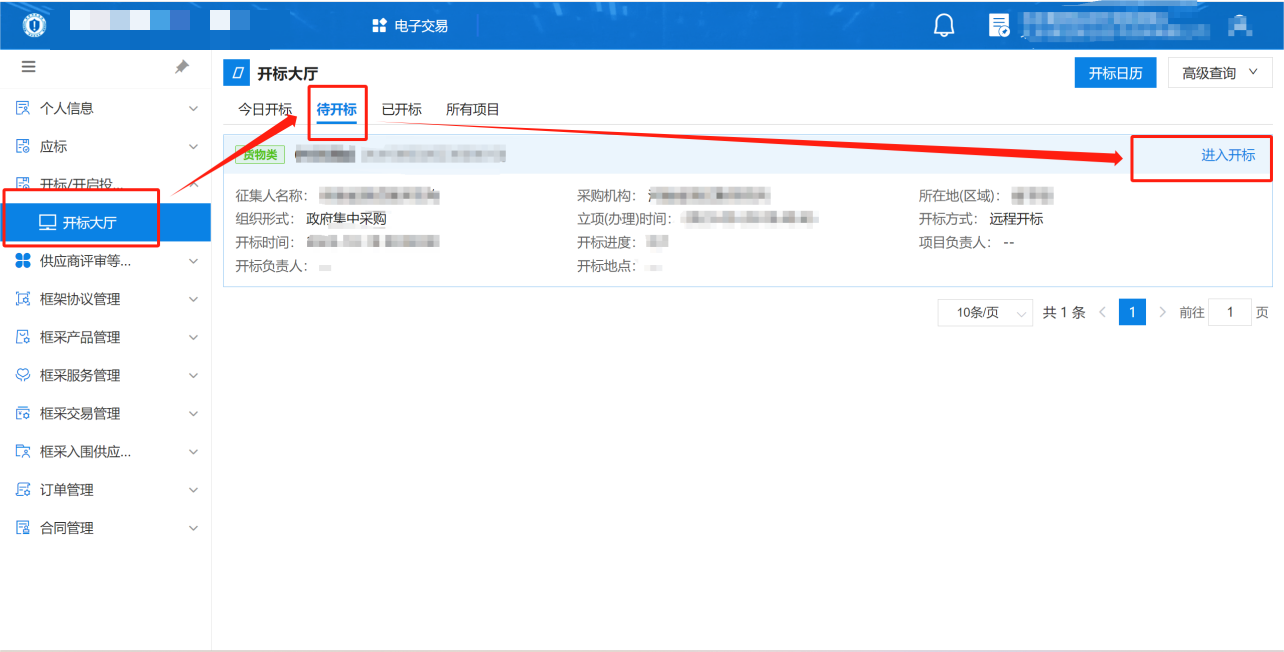Viewport: 1284px width, 652px height.
Task: Click the 个人信息 sidebar icon
Action: pos(23,108)
